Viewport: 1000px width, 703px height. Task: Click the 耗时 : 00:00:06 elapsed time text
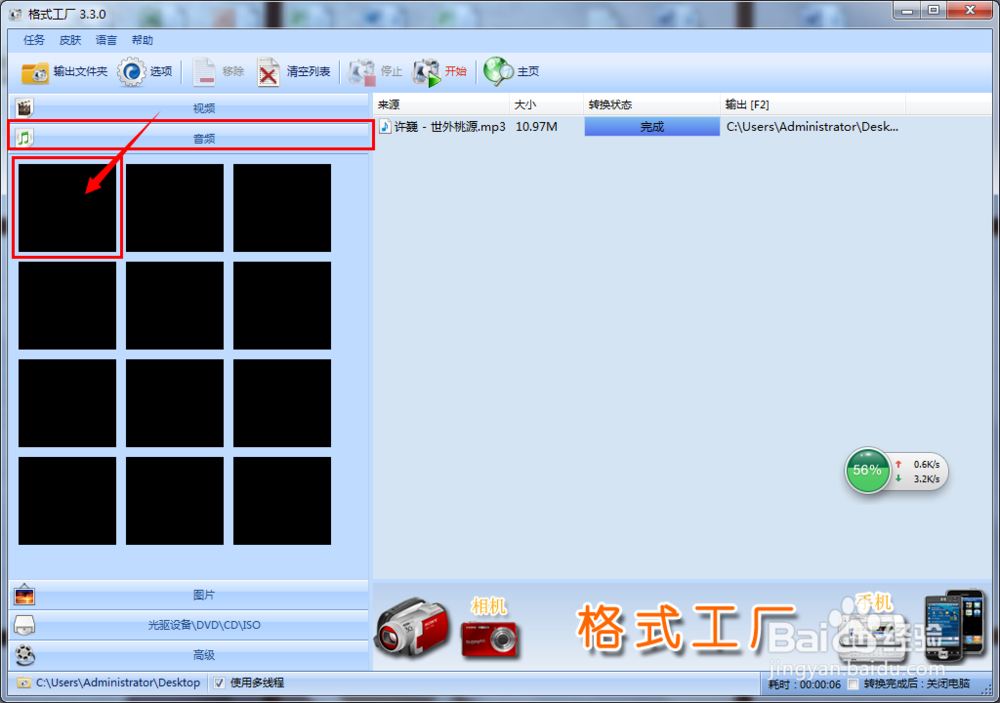coord(804,684)
